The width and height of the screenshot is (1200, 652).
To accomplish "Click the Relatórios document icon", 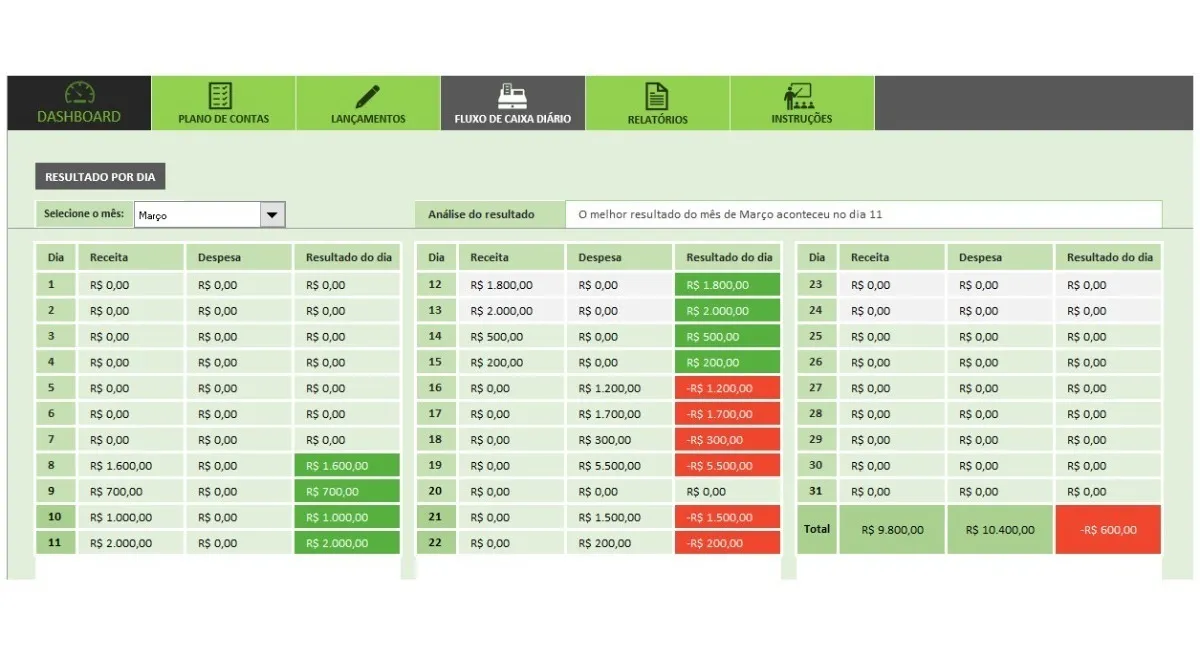I will click(656, 96).
